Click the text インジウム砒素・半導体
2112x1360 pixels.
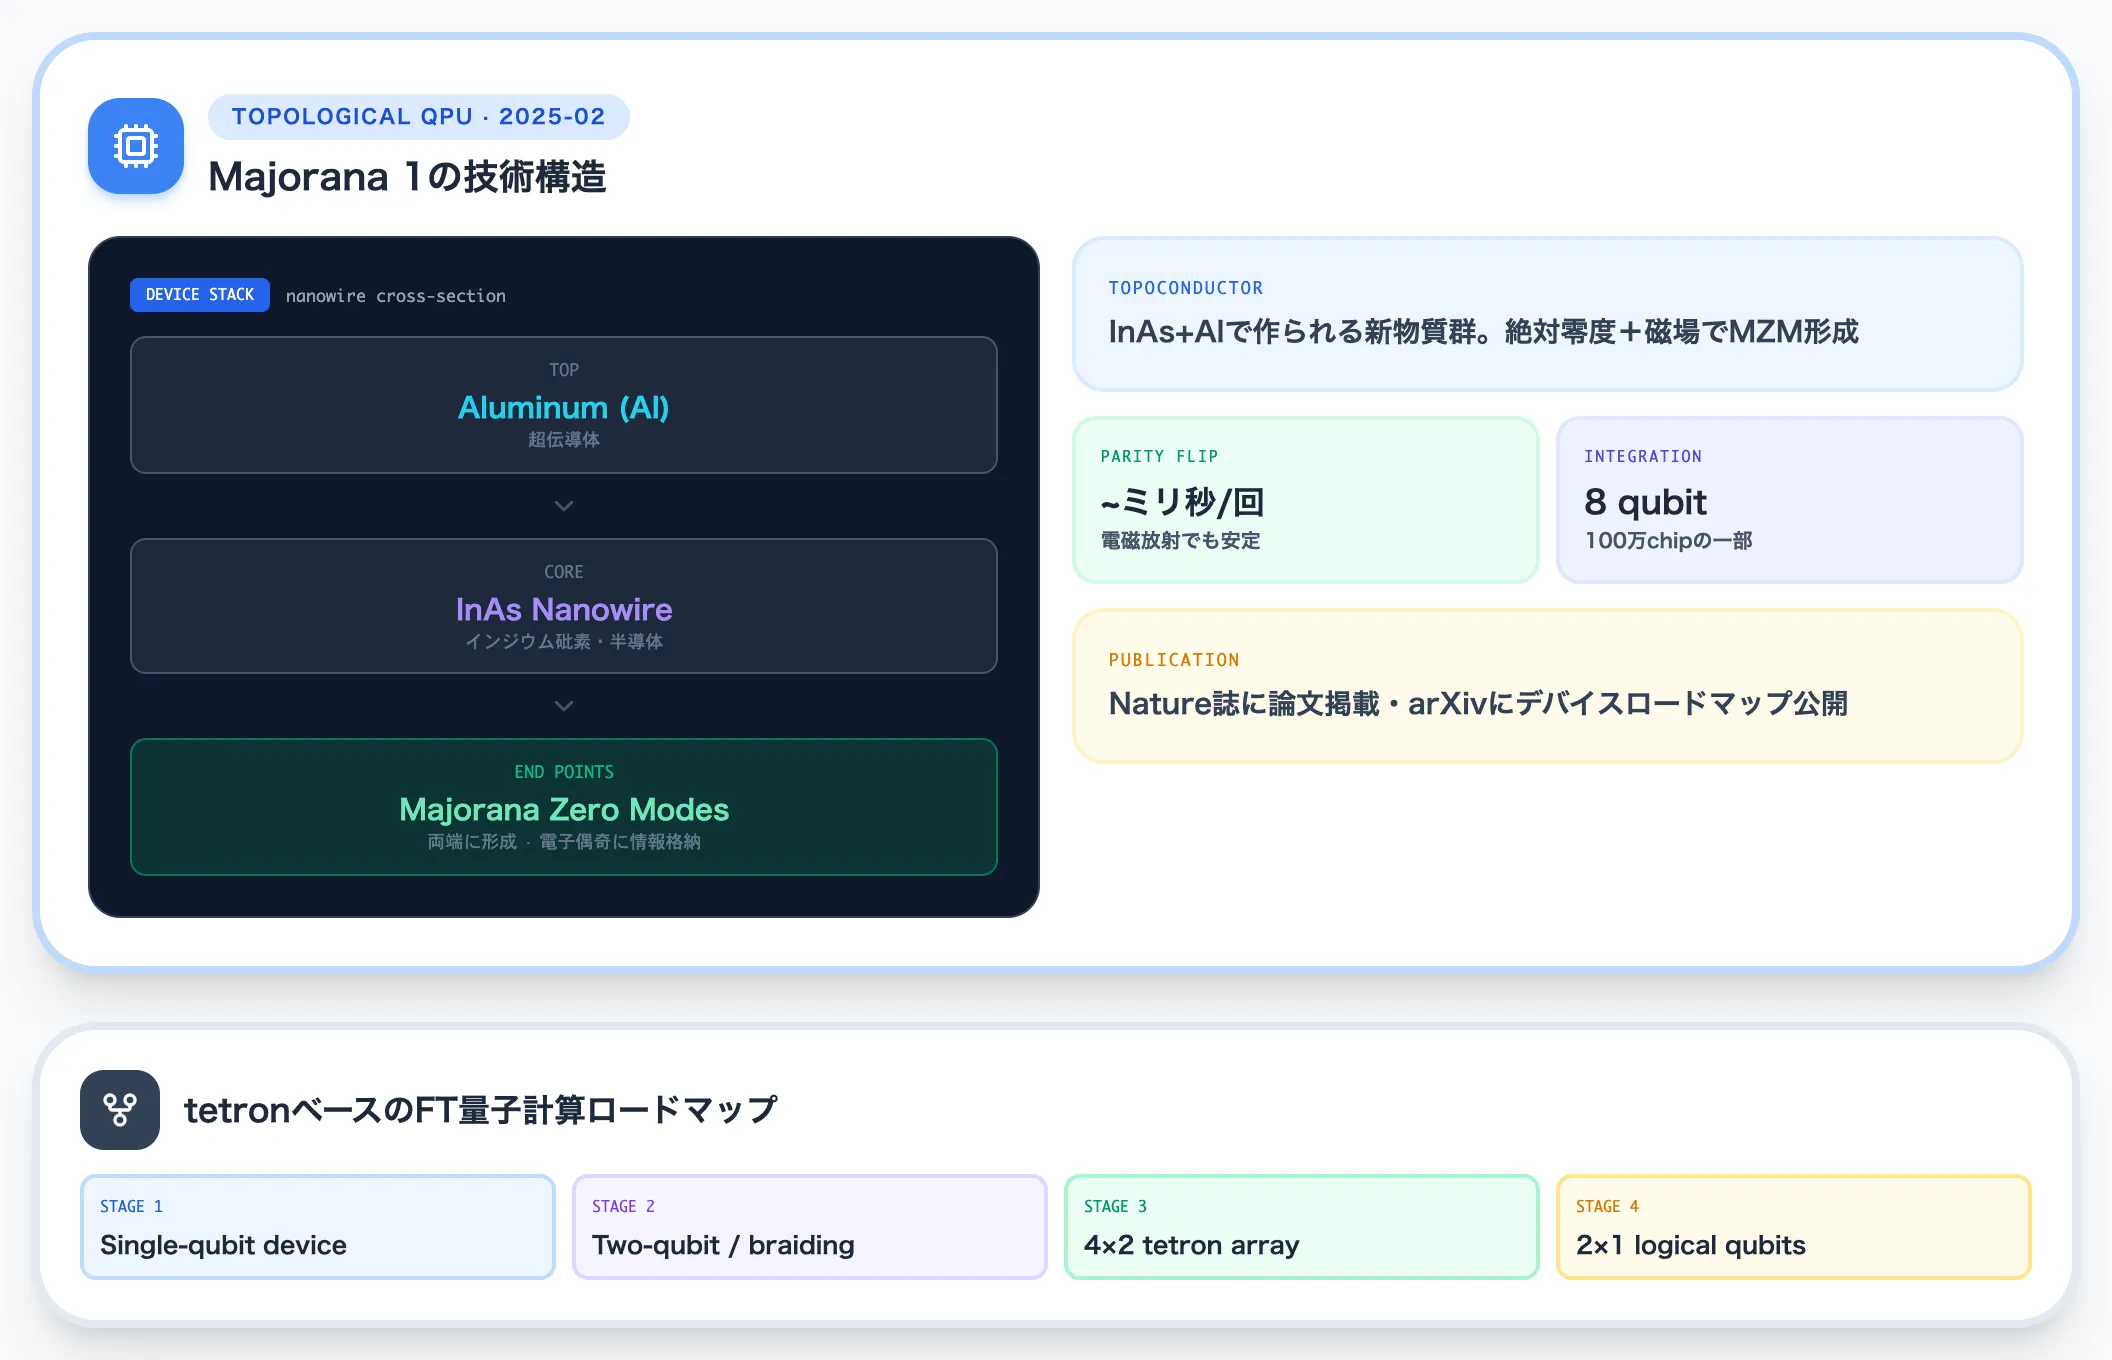564,642
